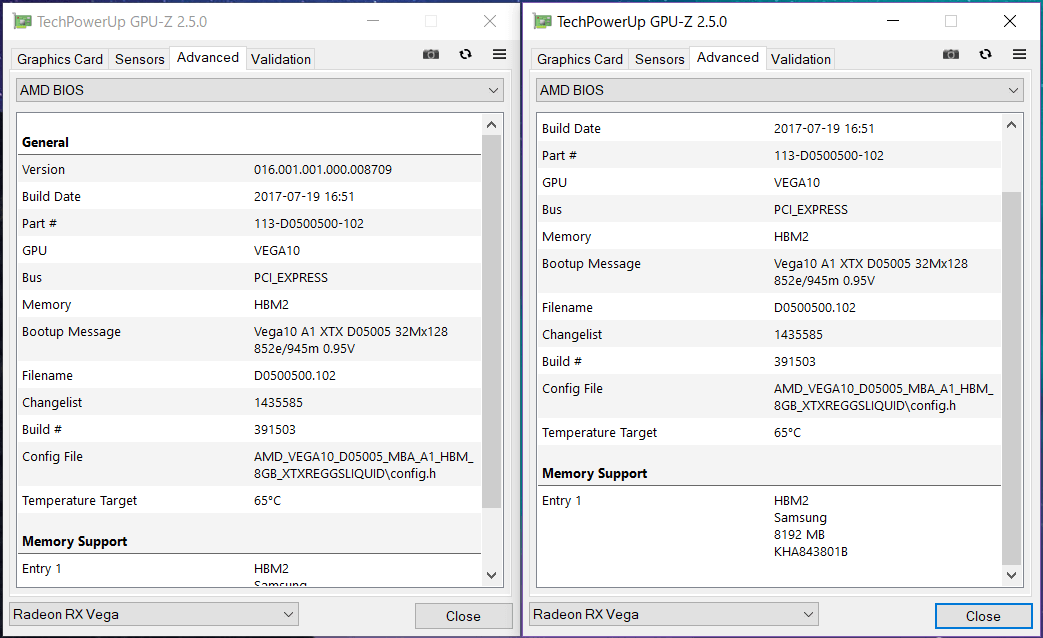Click refresh icon in right GPU-Z window
The width and height of the screenshot is (1043, 638).
[986, 55]
